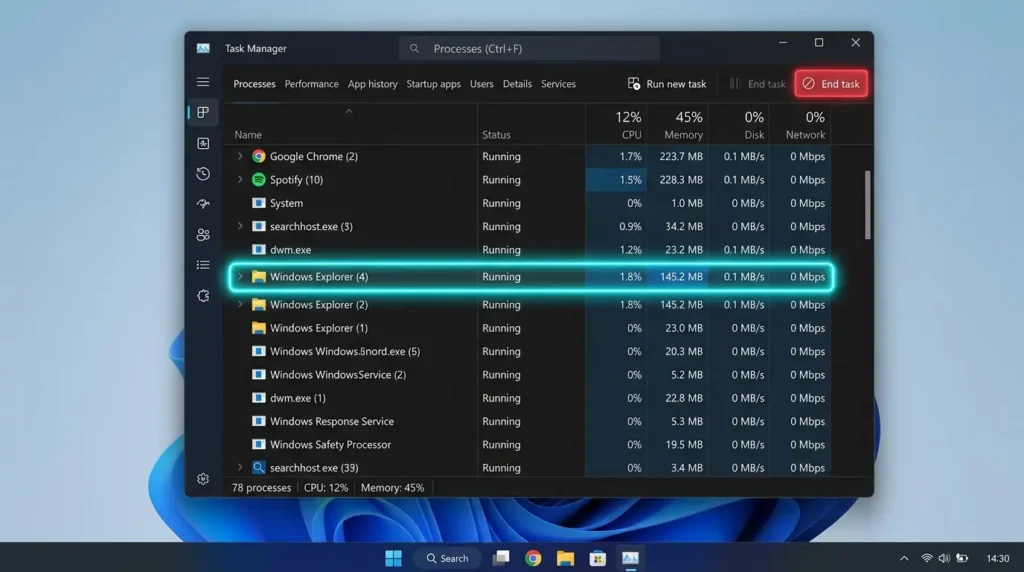Click the Windows Explorer (4) folder icon
This screenshot has width=1024, height=572.
[x=259, y=277]
